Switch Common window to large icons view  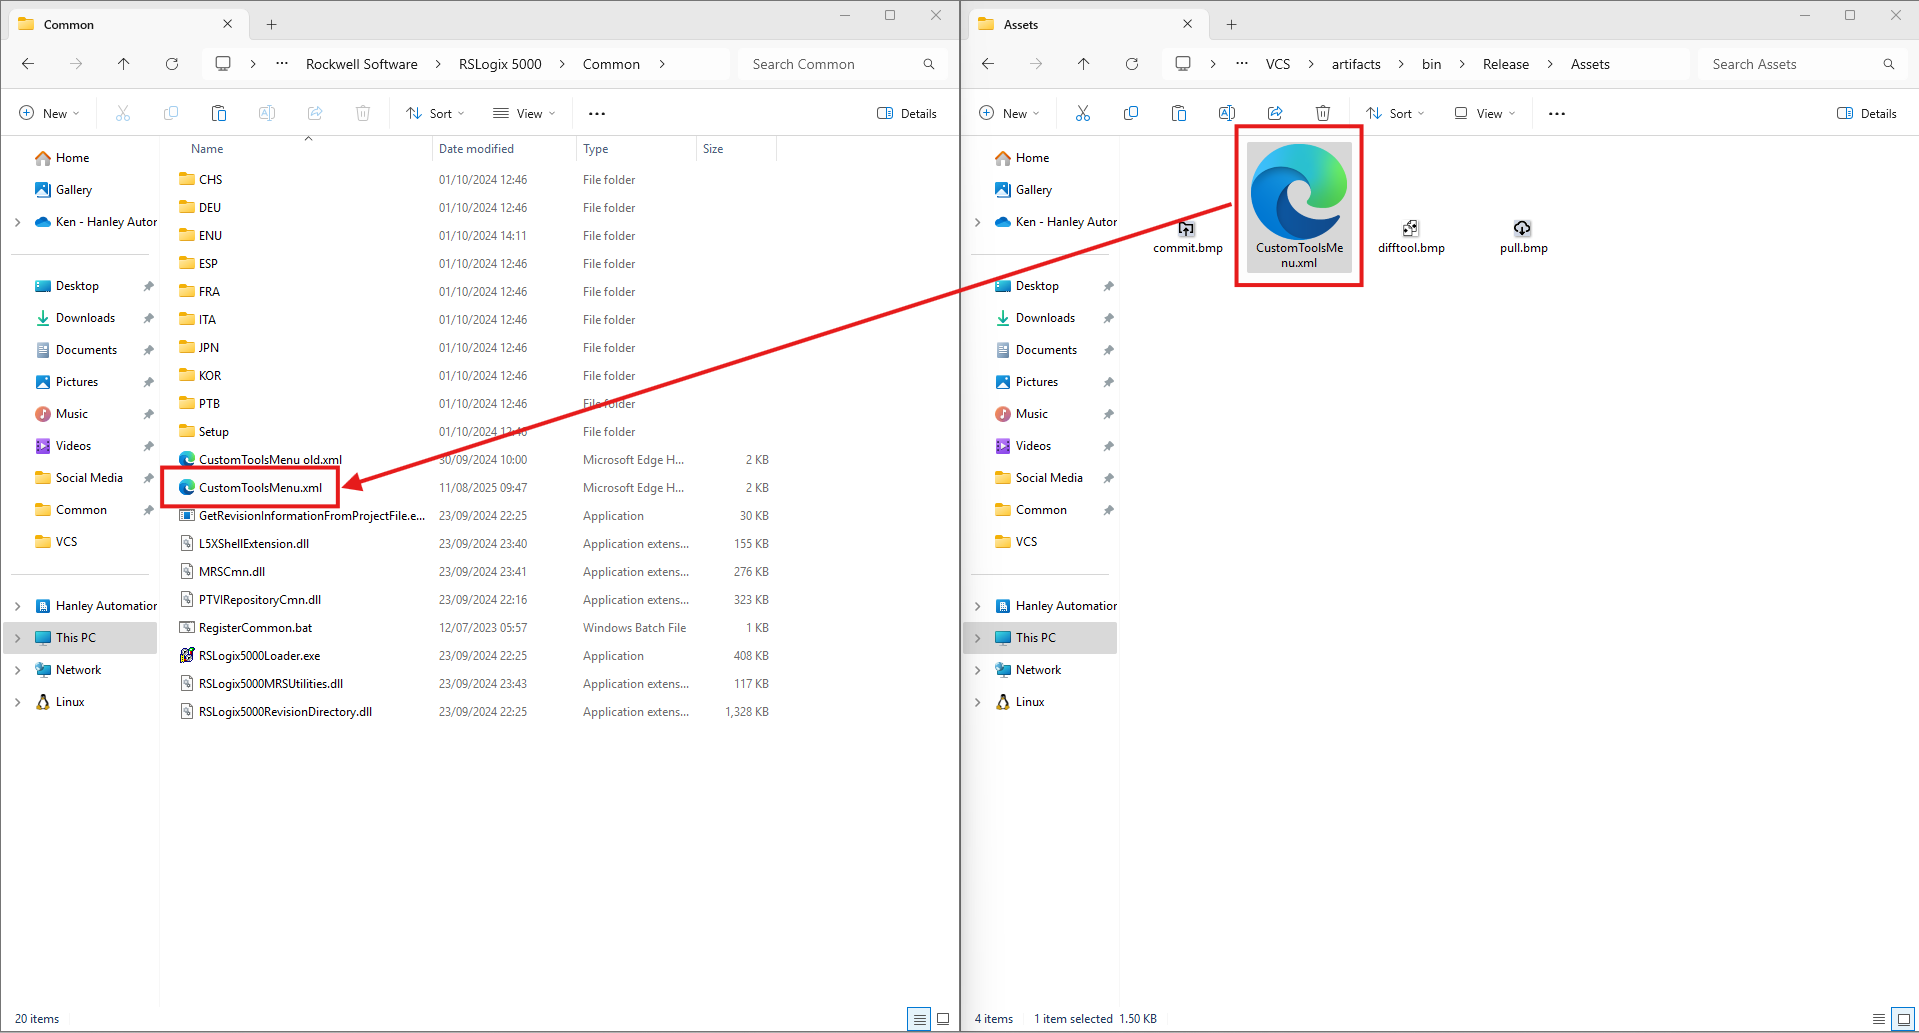click(x=943, y=1019)
